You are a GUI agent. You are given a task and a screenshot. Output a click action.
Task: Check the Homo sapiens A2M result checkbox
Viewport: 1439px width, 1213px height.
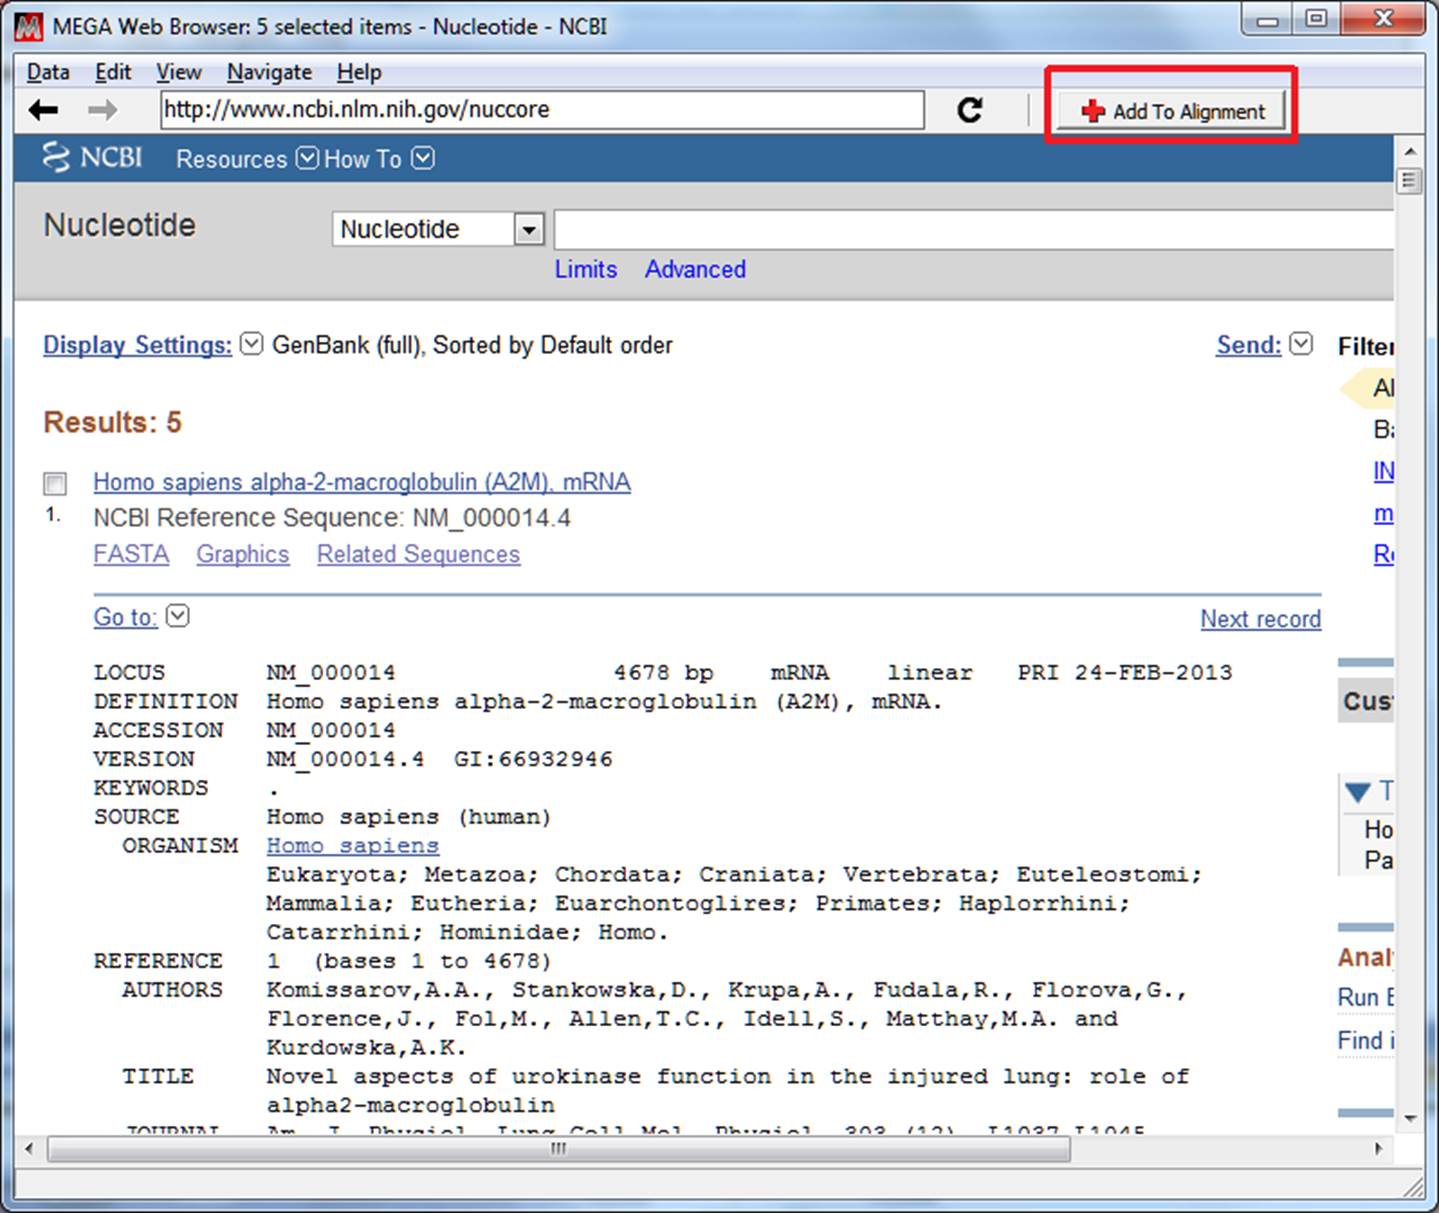[x=55, y=484]
